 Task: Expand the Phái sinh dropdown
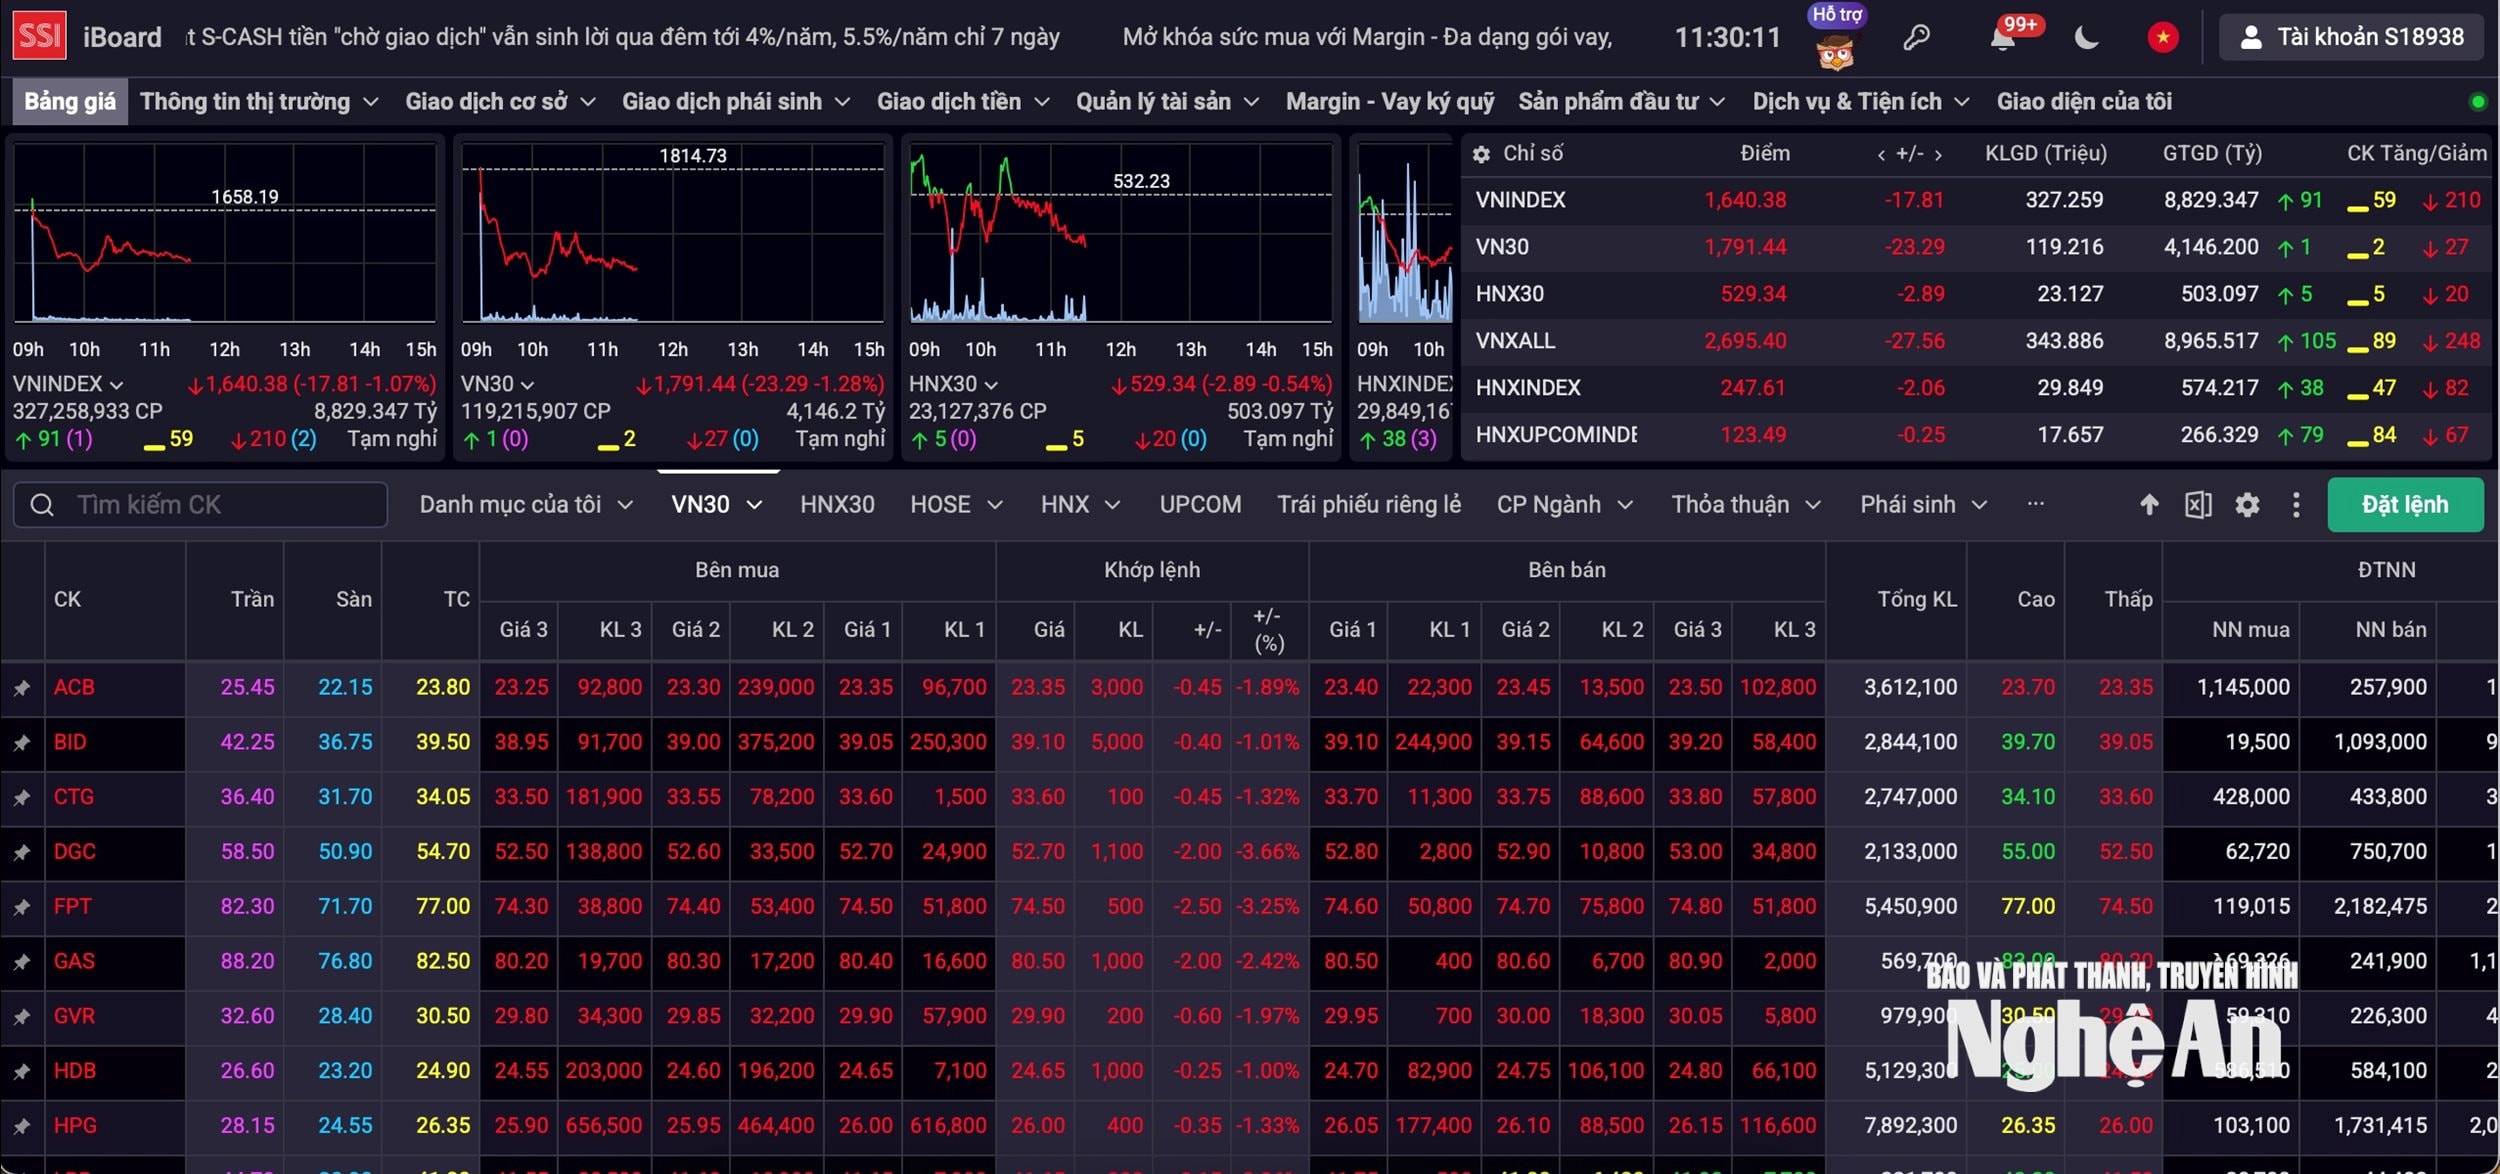pyautogui.click(x=1924, y=505)
